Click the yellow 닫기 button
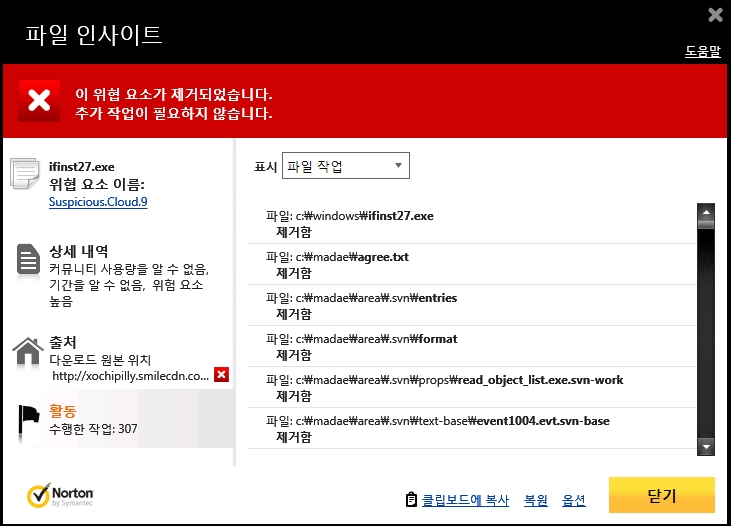This screenshot has height=526, width=731. click(662, 495)
